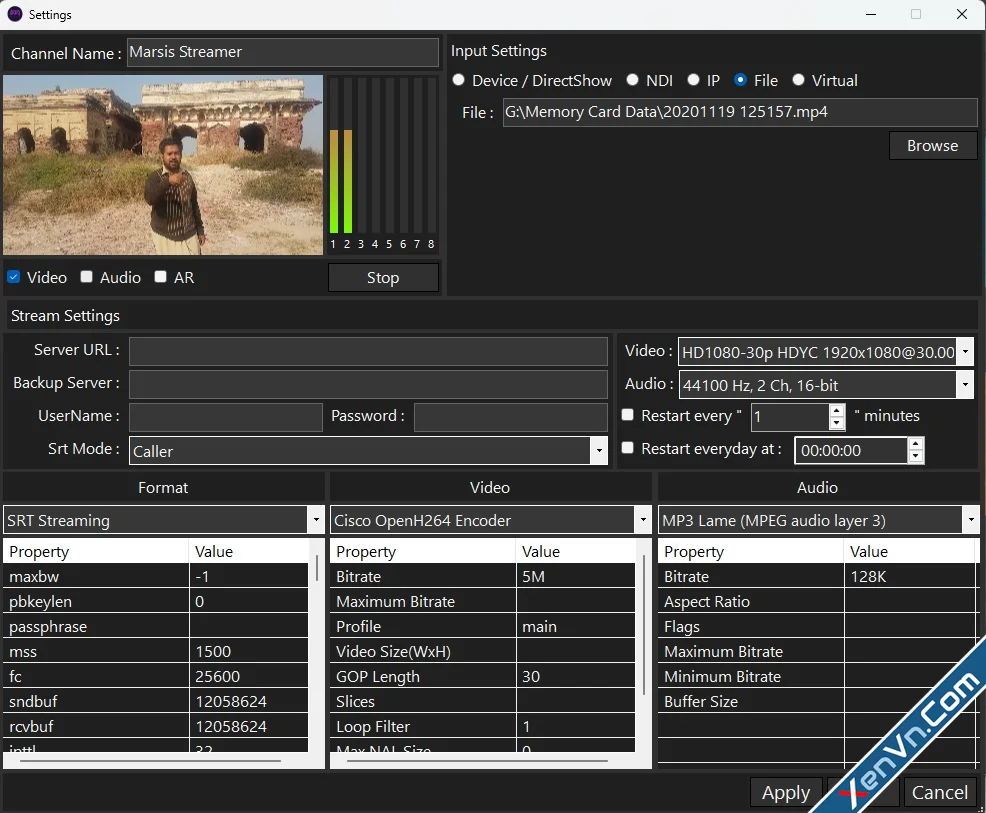Click the Settings app icon in title bar
This screenshot has width=986, height=813.
(14, 14)
